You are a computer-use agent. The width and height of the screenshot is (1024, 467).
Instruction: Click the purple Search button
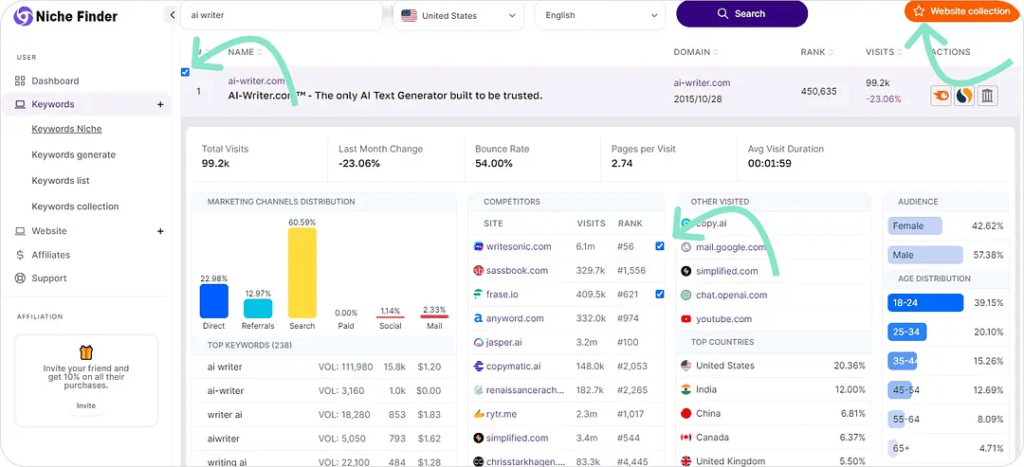pyautogui.click(x=741, y=14)
